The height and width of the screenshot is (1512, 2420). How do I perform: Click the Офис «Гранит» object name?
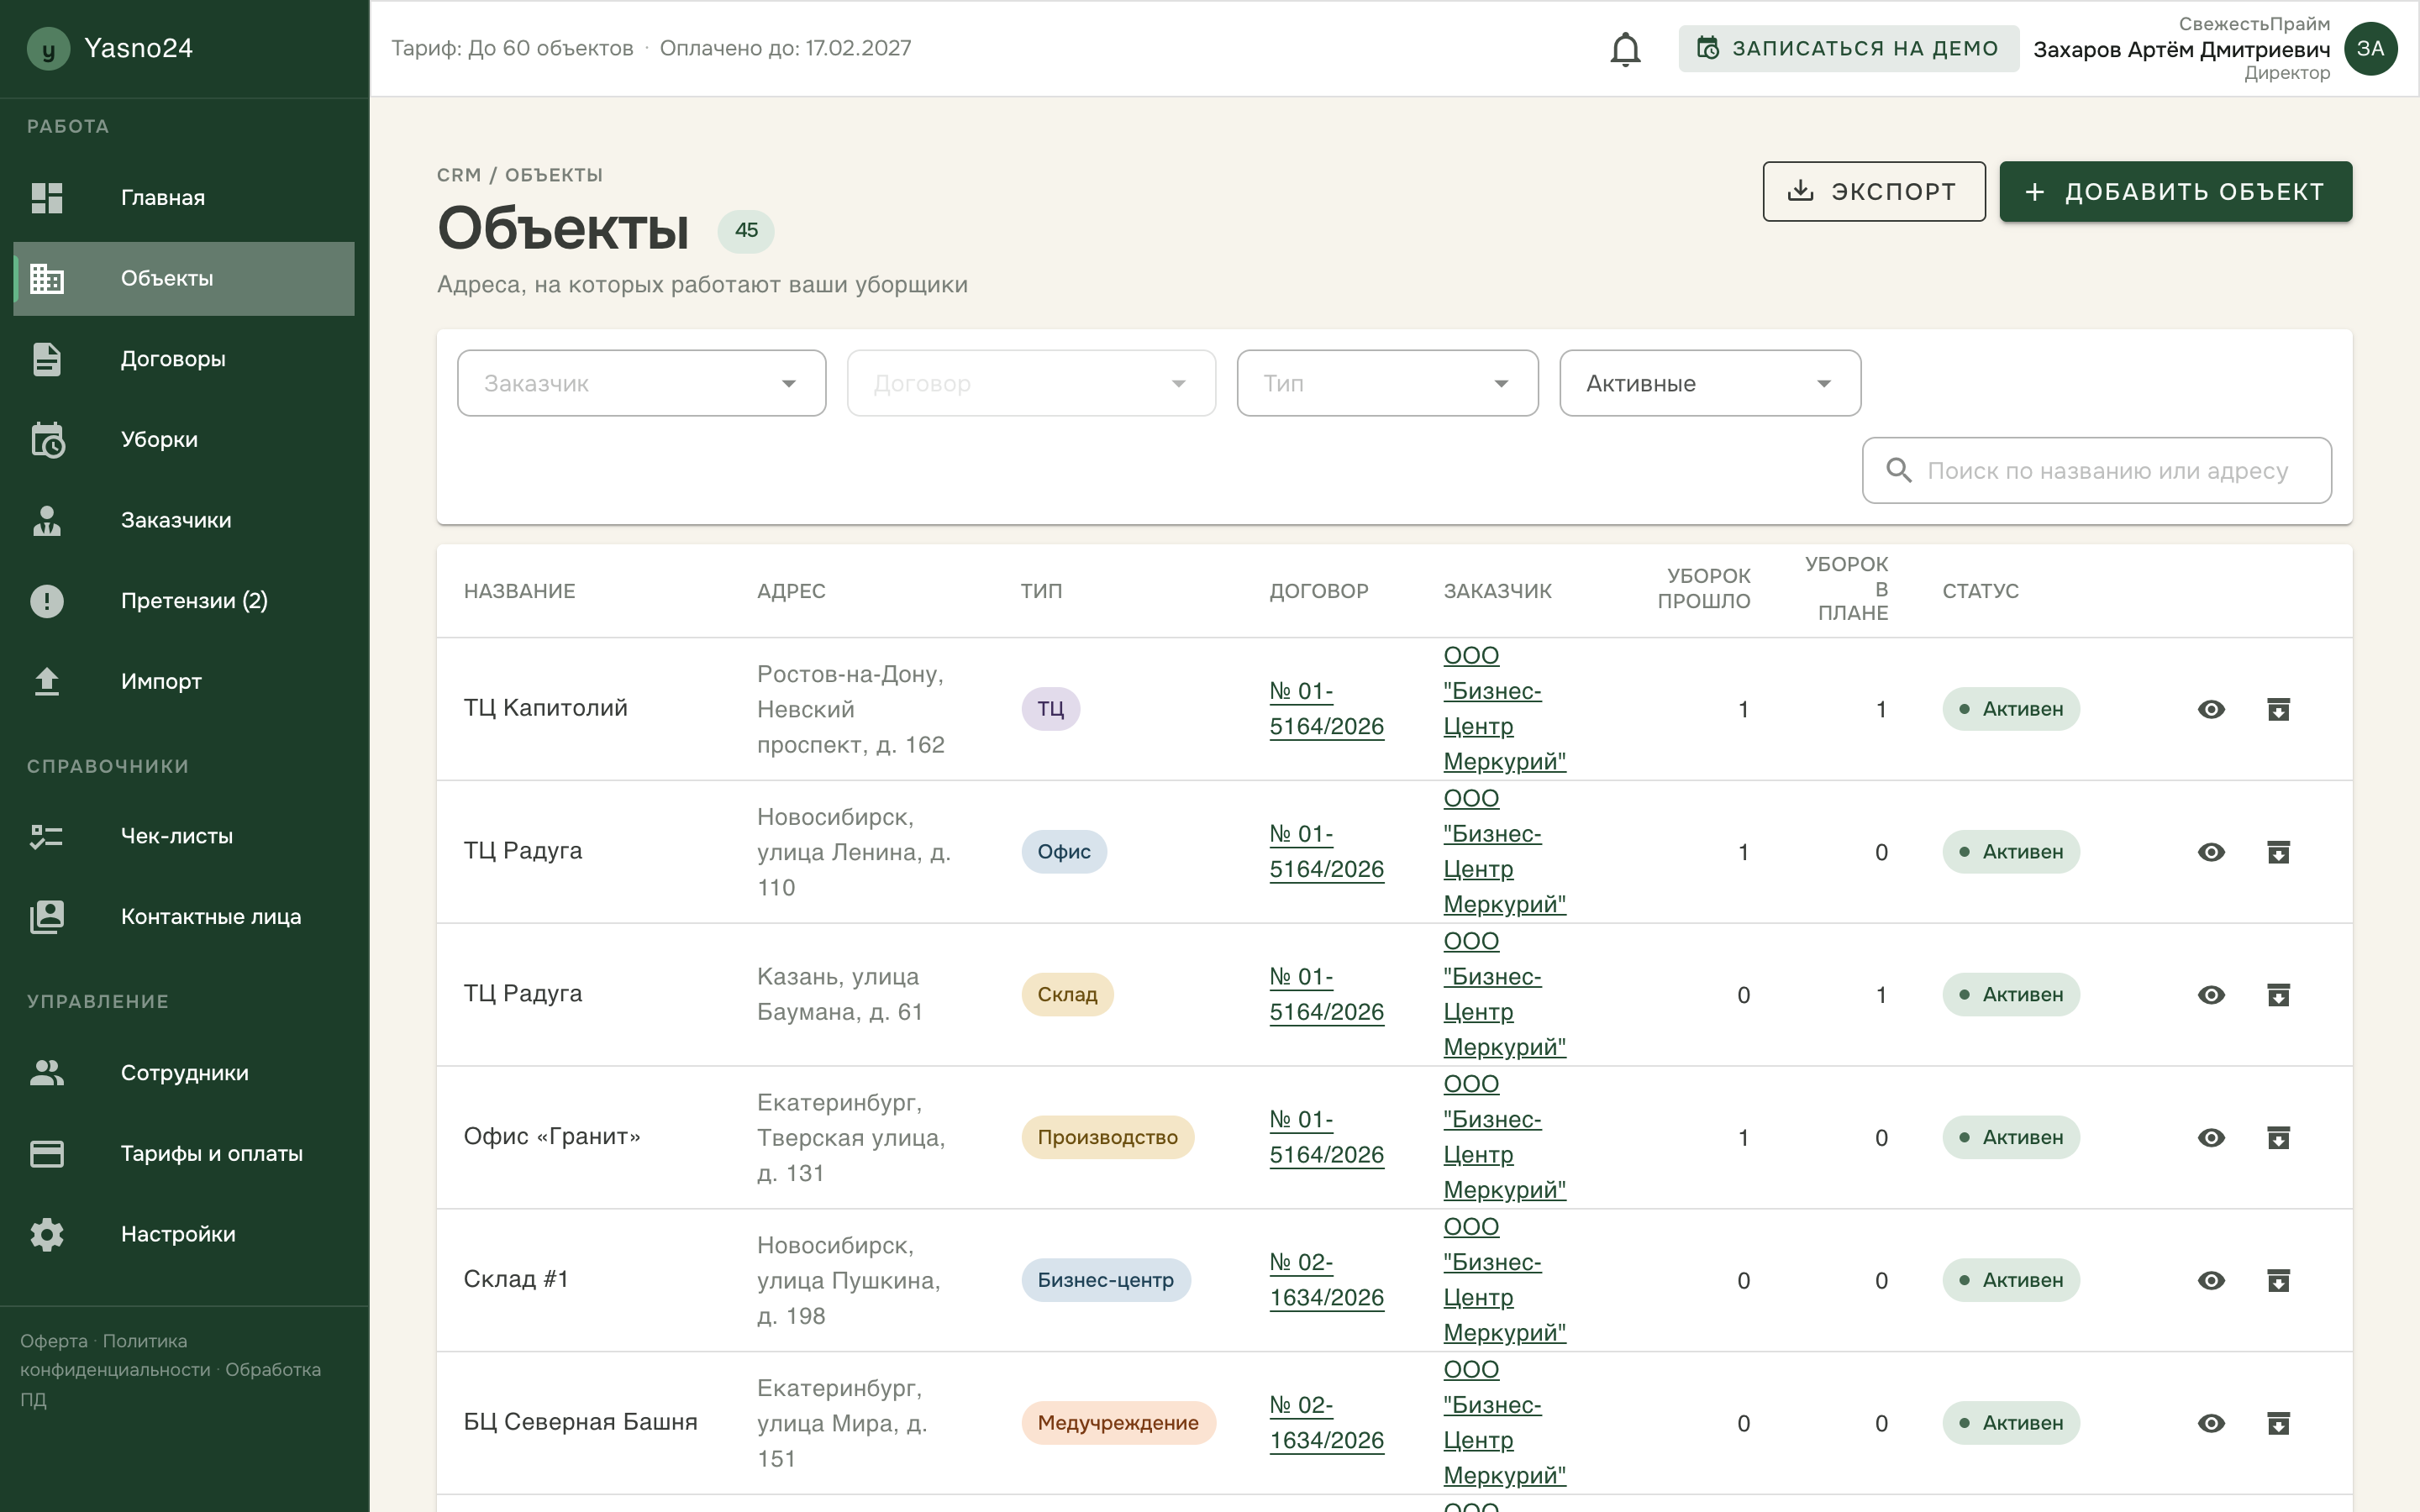pyautogui.click(x=552, y=1137)
